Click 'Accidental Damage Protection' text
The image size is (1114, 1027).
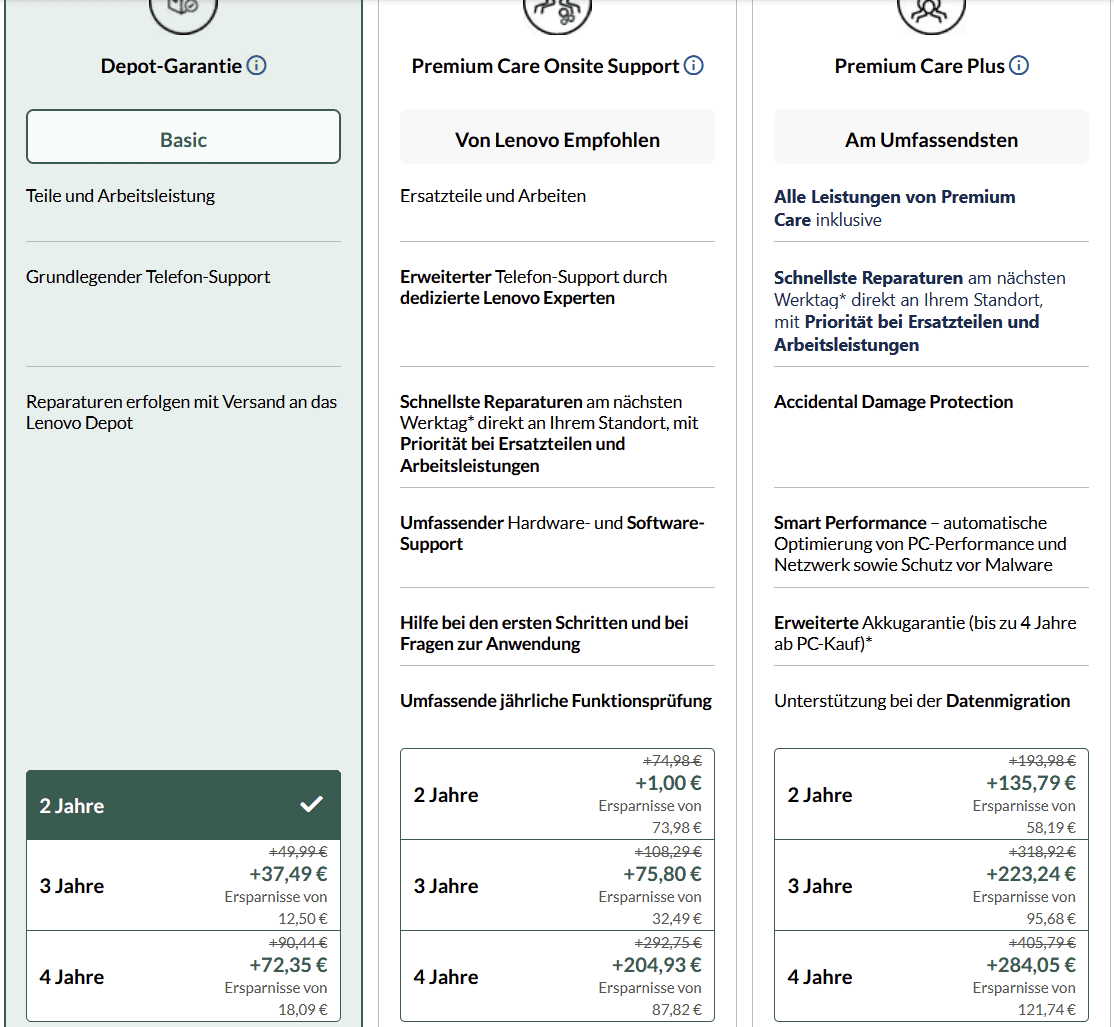[893, 402]
